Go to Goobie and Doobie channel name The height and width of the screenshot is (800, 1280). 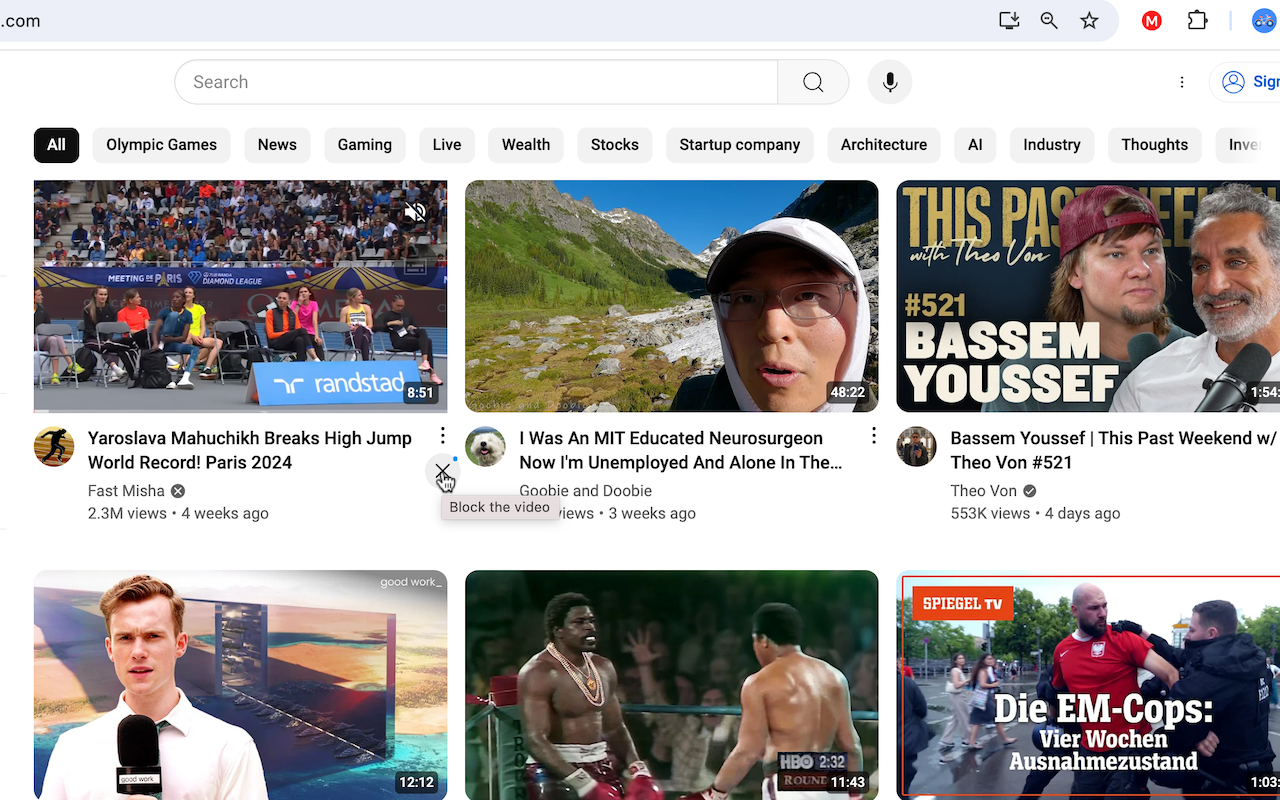(x=586, y=491)
